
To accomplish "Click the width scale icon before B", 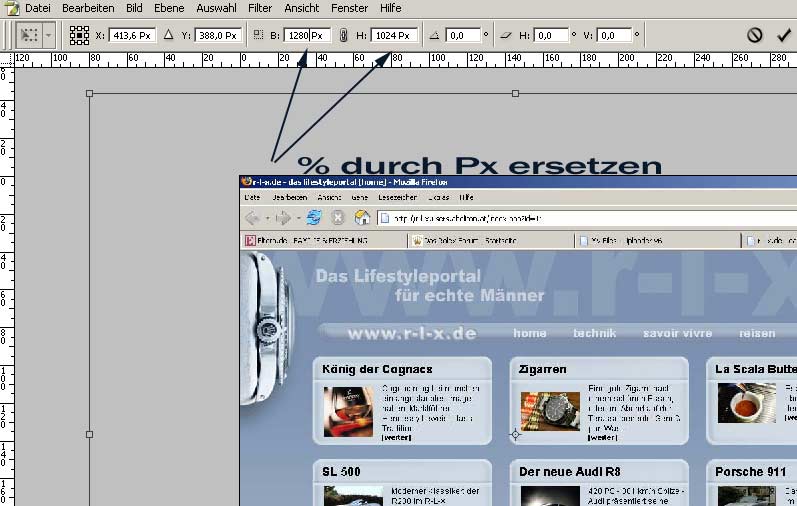I will (258, 35).
